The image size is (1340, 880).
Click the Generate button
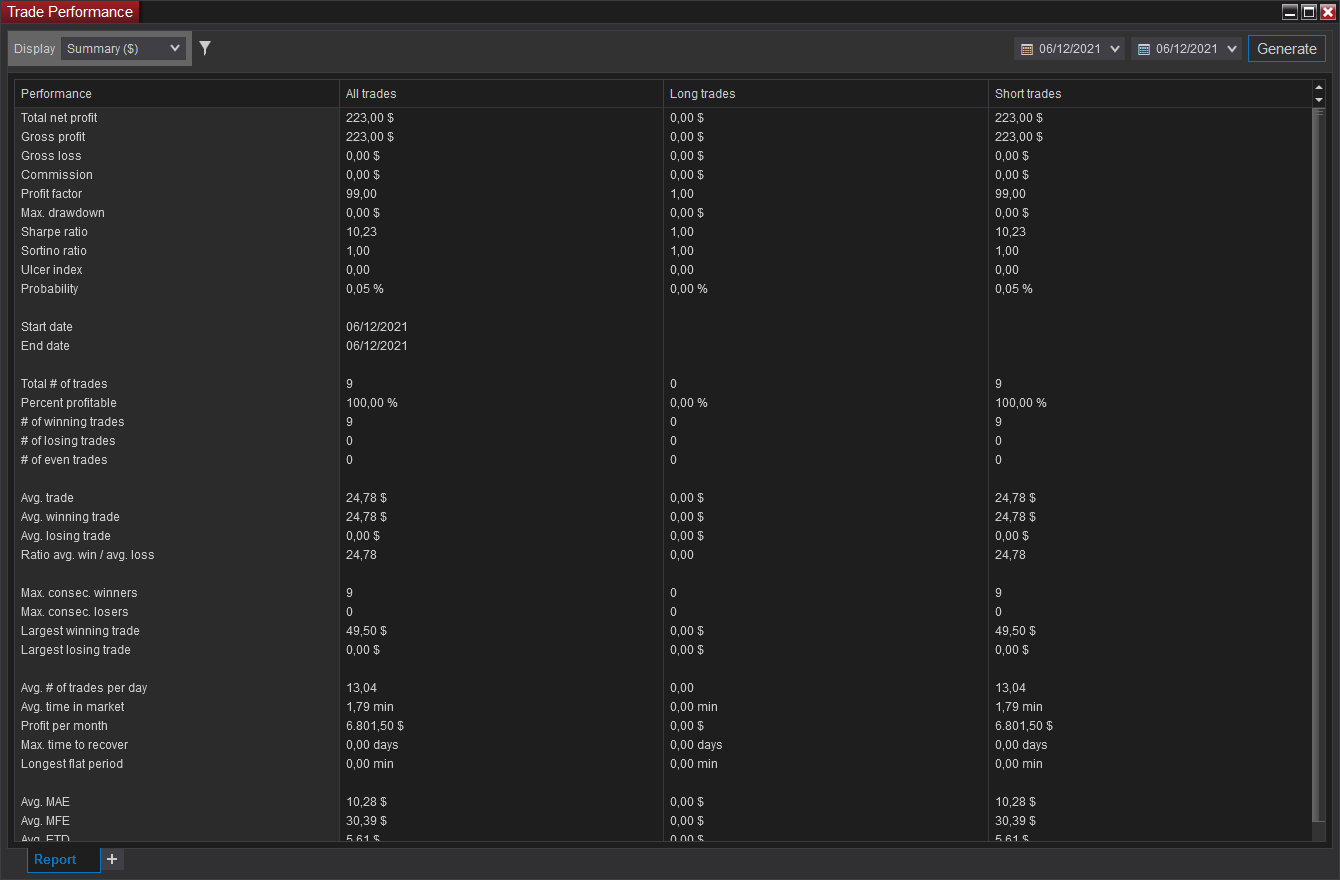coord(1287,48)
